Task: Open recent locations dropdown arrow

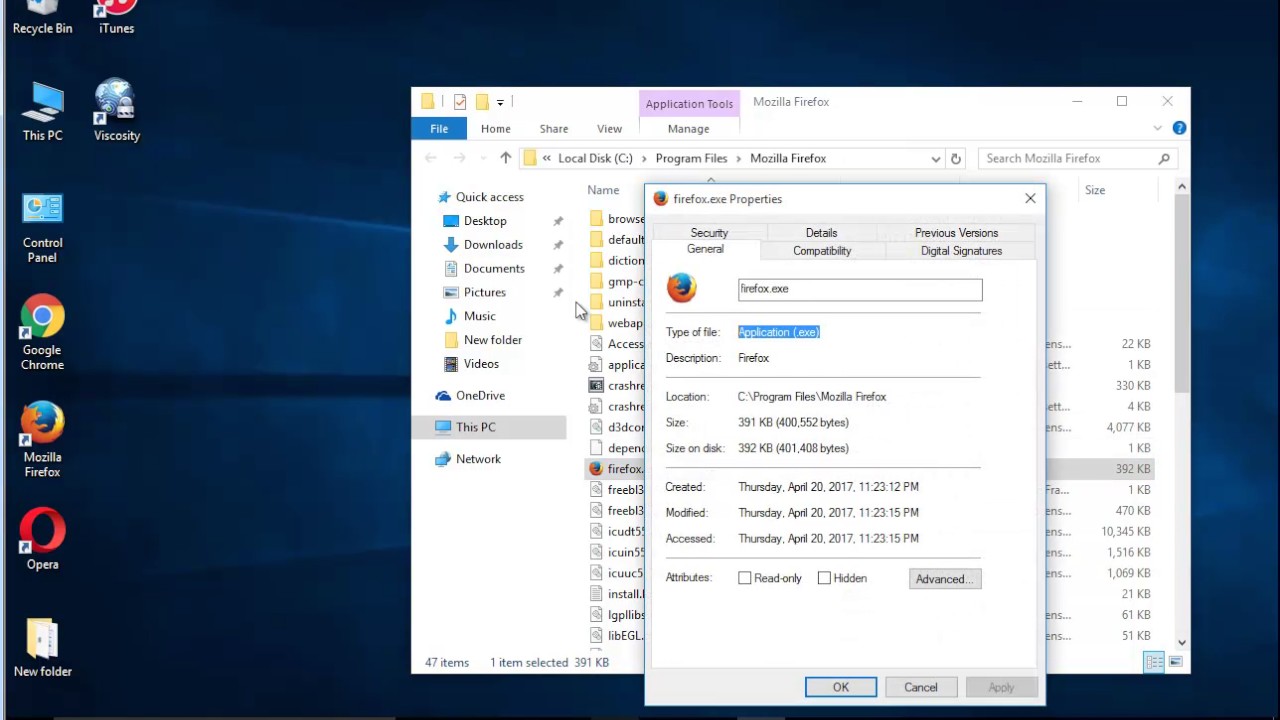Action: coord(483,158)
